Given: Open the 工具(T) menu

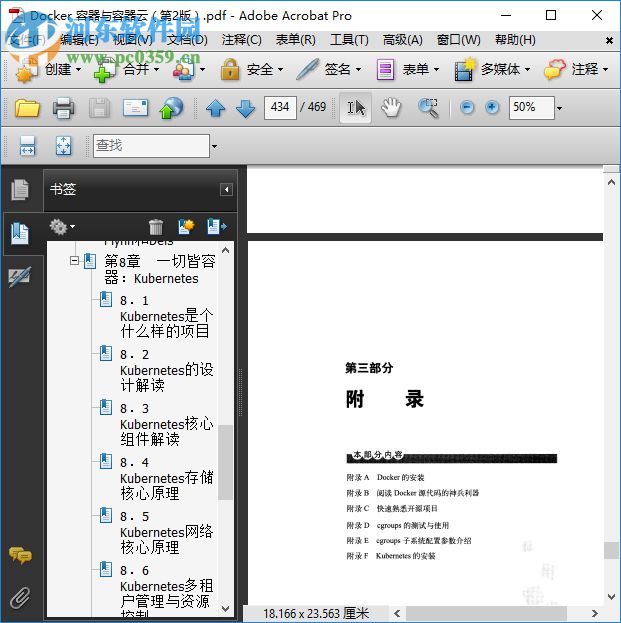Looking at the screenshot, I should click(x=349, y=40).
